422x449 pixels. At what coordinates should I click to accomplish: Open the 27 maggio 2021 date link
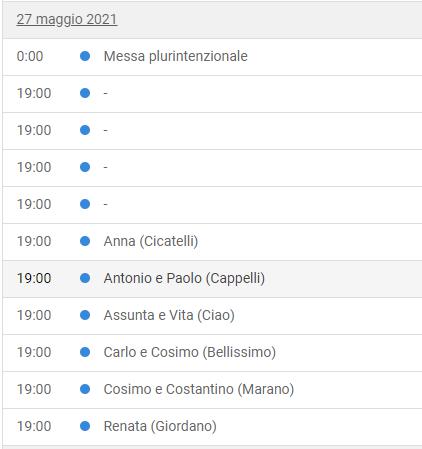(67, 19)
